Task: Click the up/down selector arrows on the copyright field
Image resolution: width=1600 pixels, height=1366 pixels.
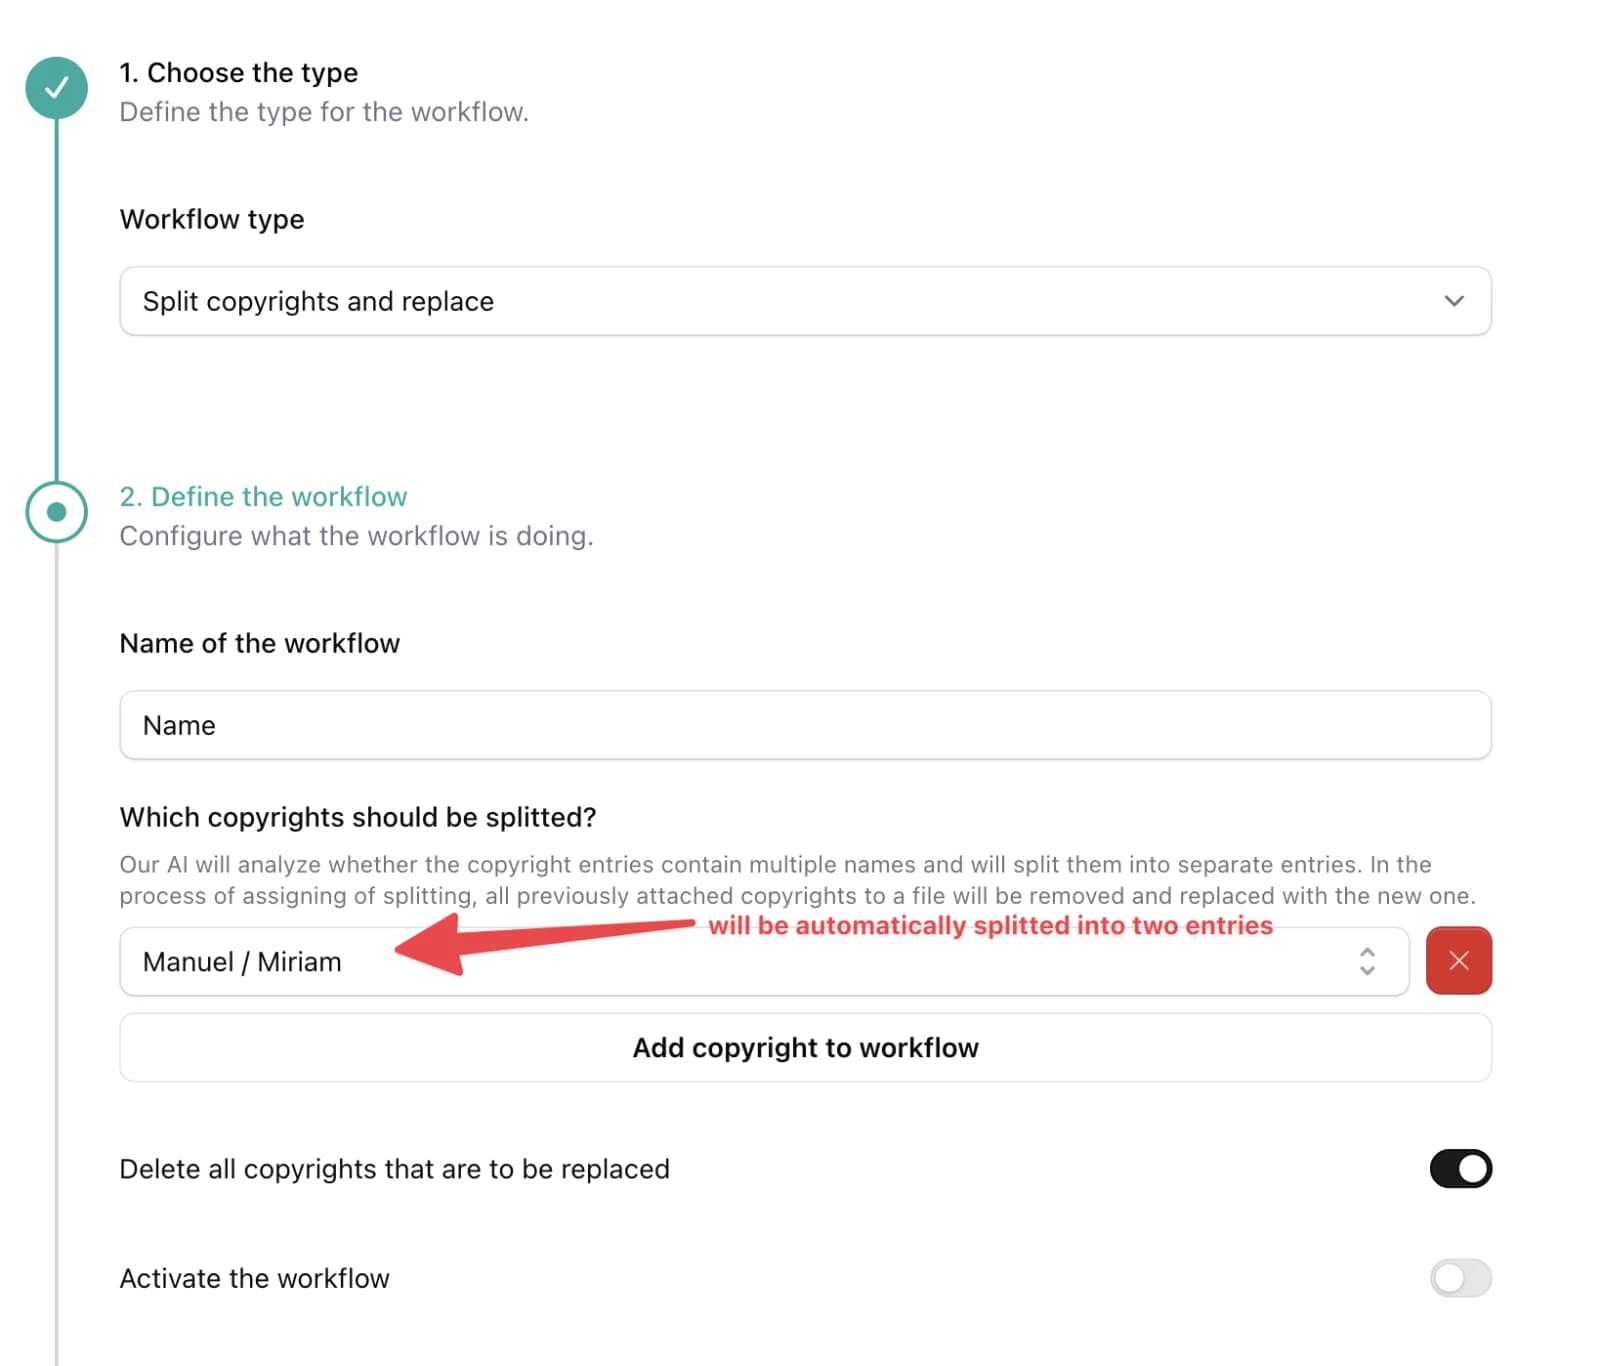Action: tap(1367, 961)
